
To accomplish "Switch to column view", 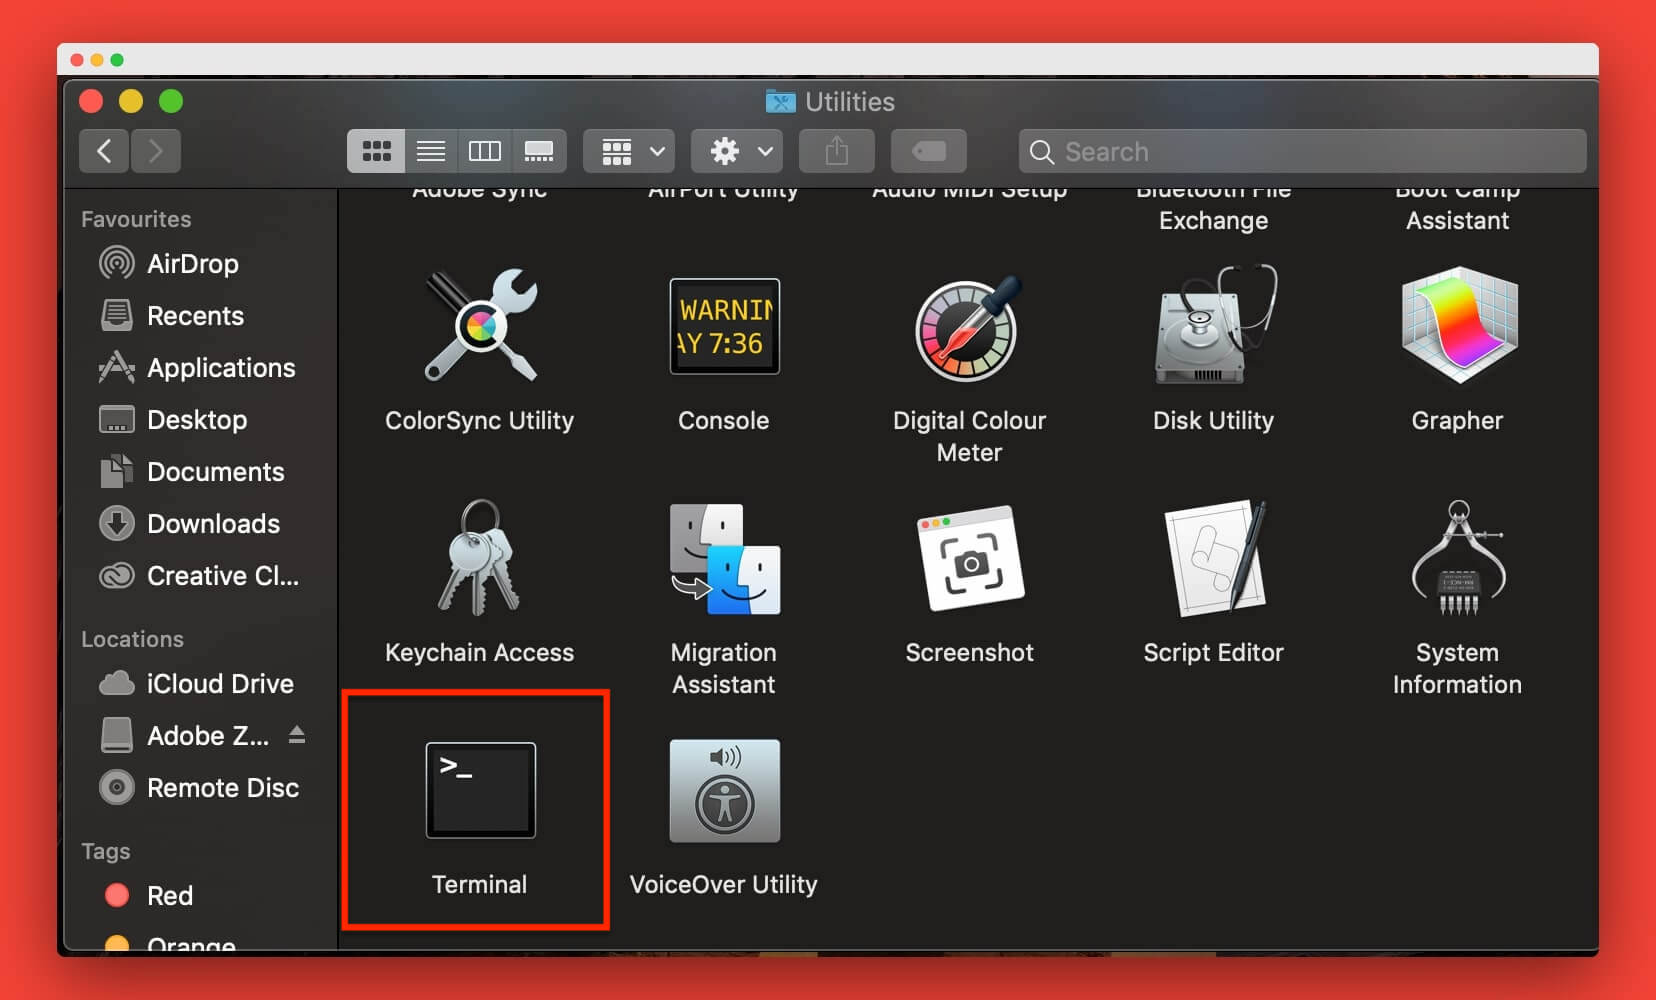I will tap(485, 151).
